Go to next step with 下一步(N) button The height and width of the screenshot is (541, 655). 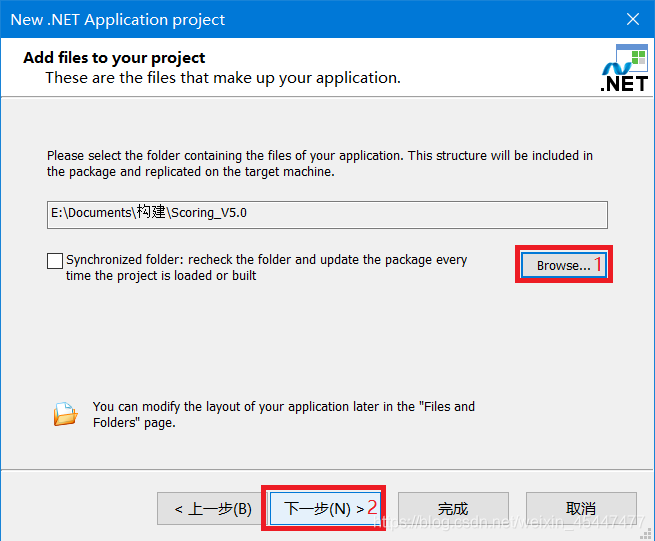pyautogui.click(x=324, y=508)
